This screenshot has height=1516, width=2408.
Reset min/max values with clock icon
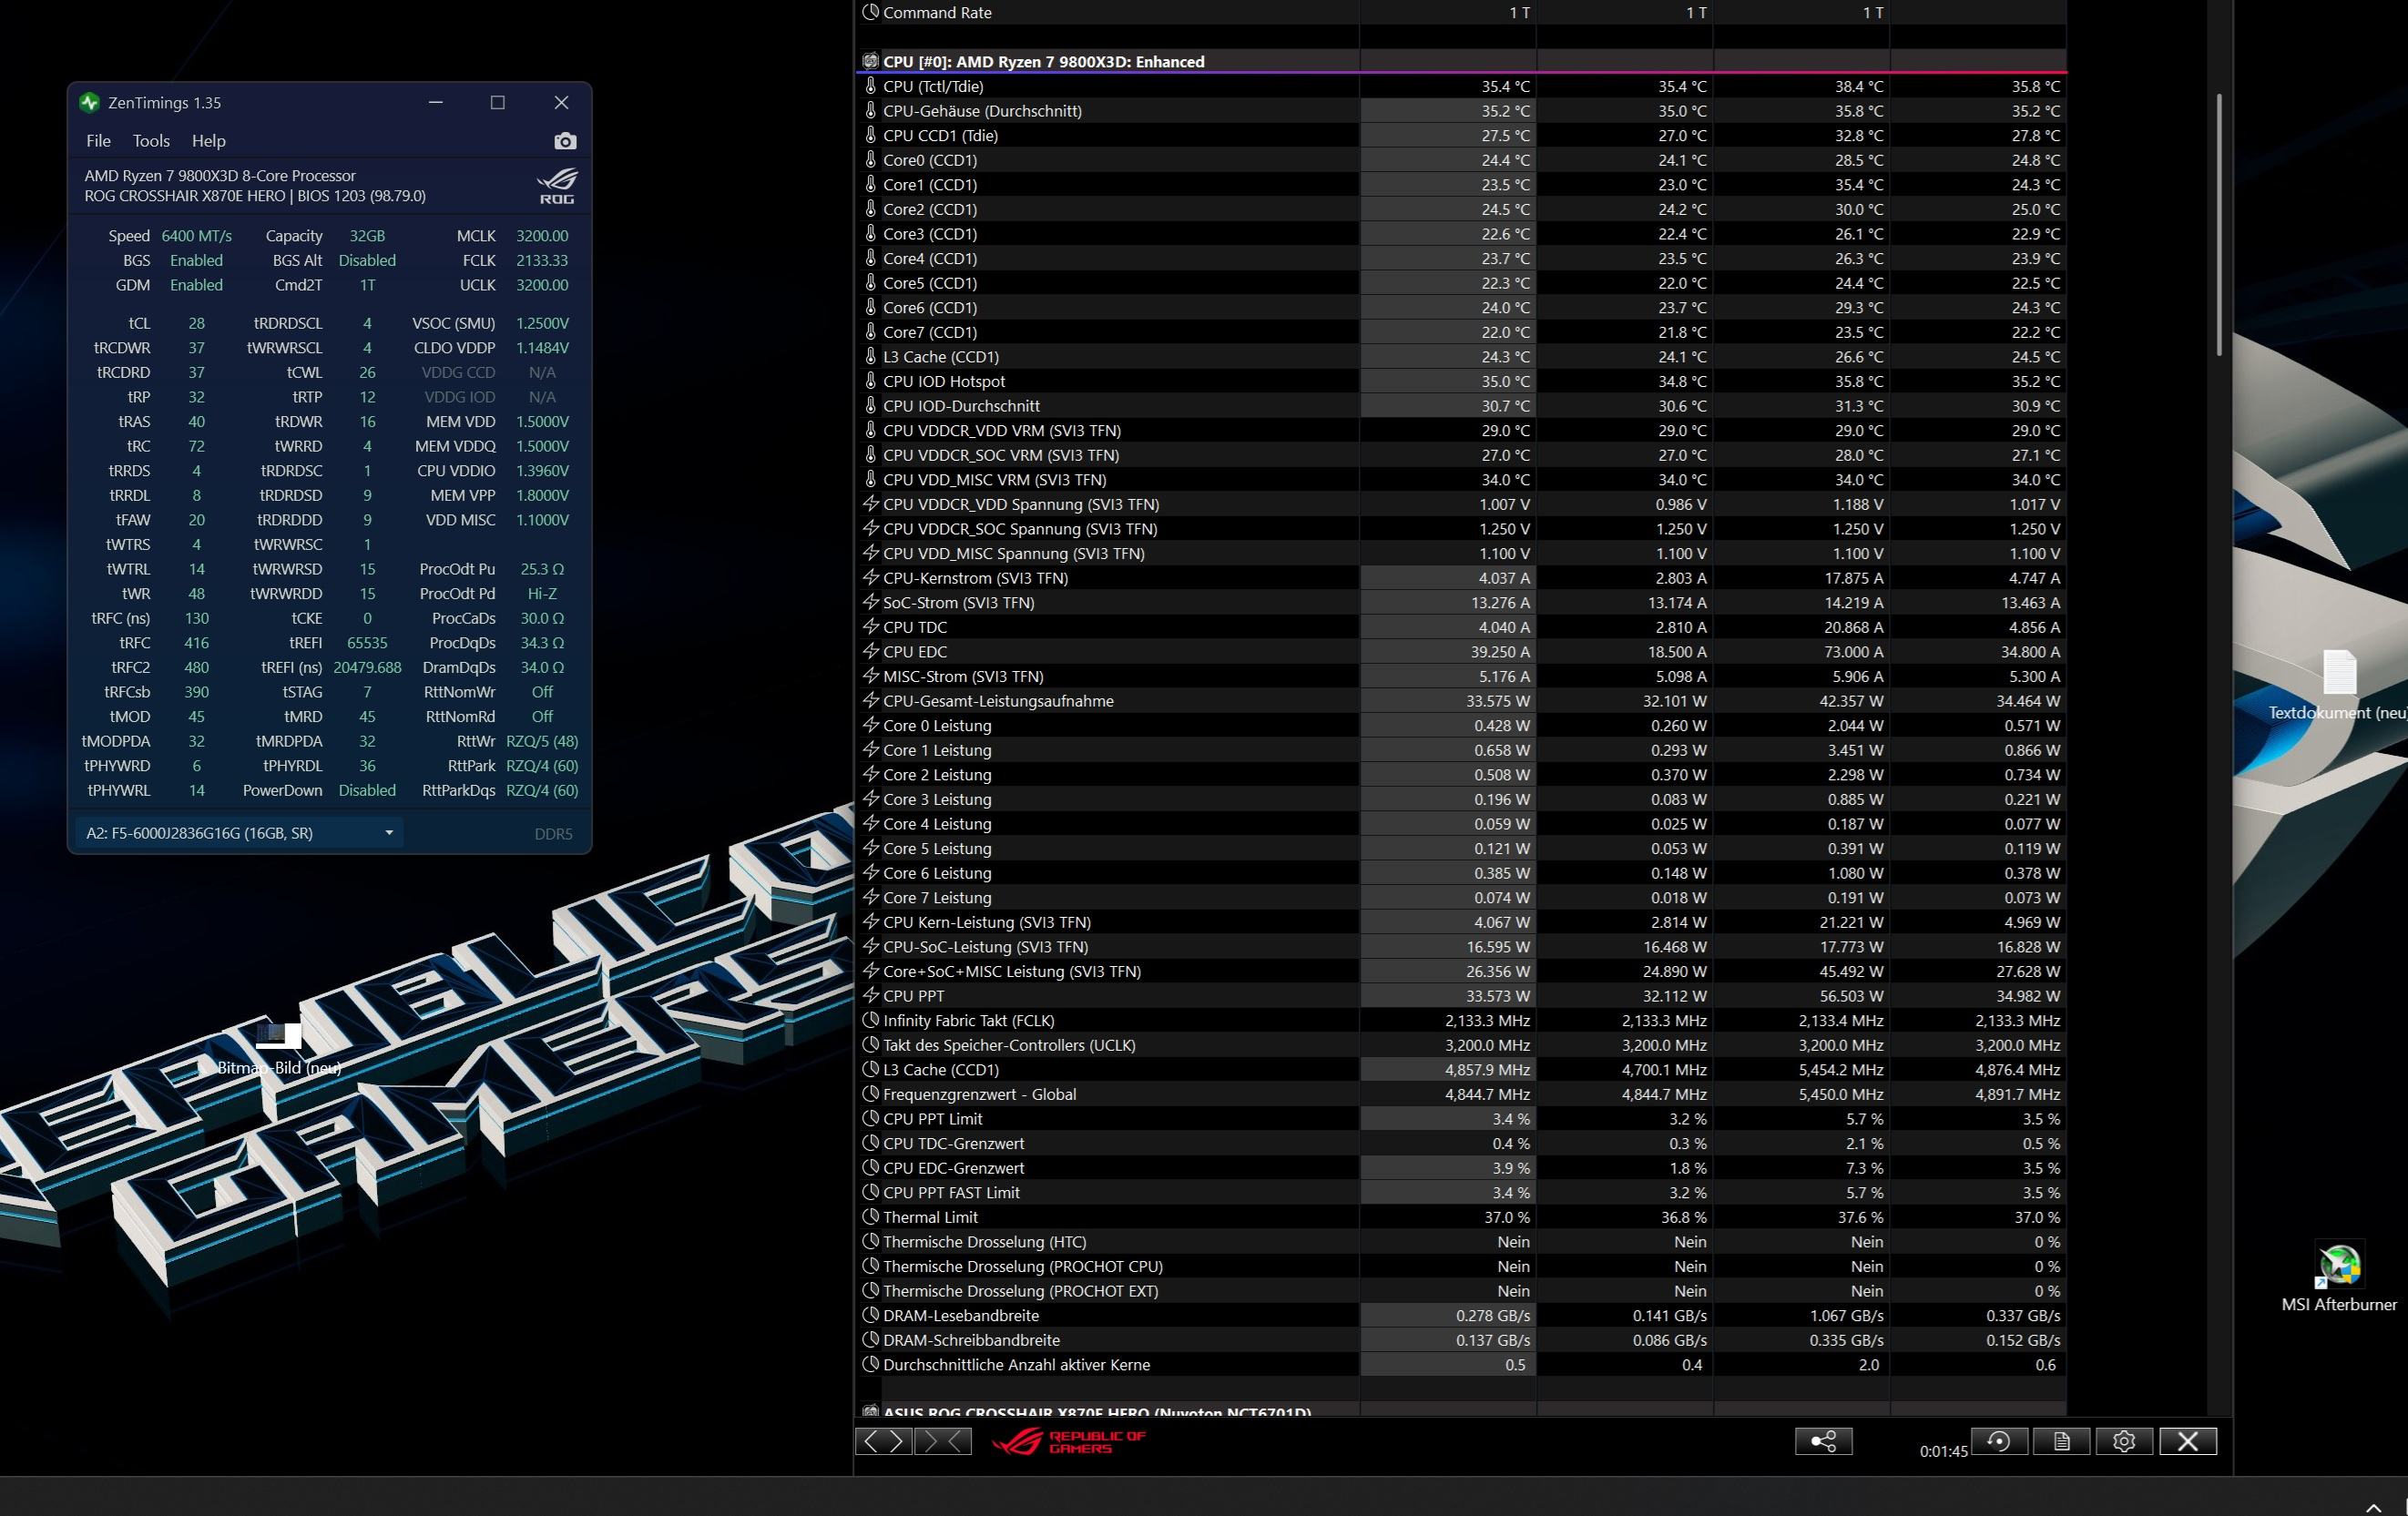pyautogui.click(x=1998, y=1441)
